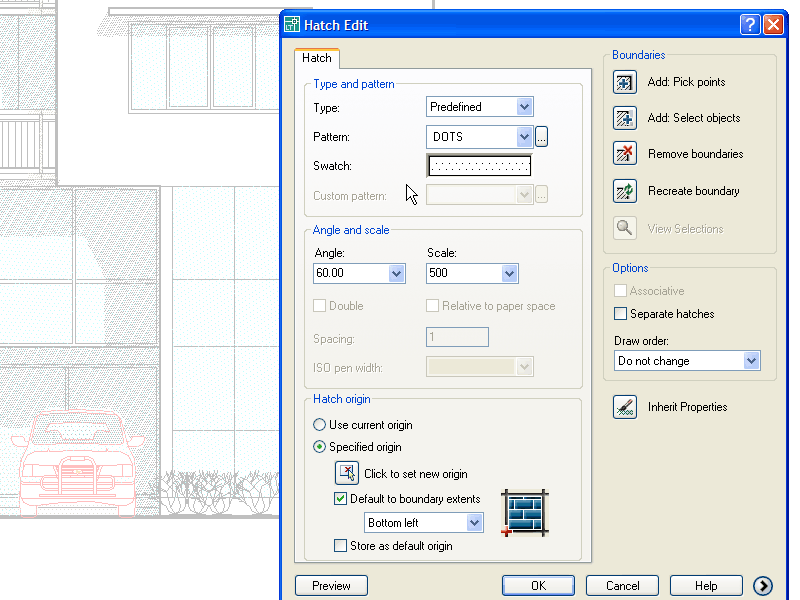Click the Recreate boundary icon
This screenshot has height=600, width=800.
(x=624, y=190)
